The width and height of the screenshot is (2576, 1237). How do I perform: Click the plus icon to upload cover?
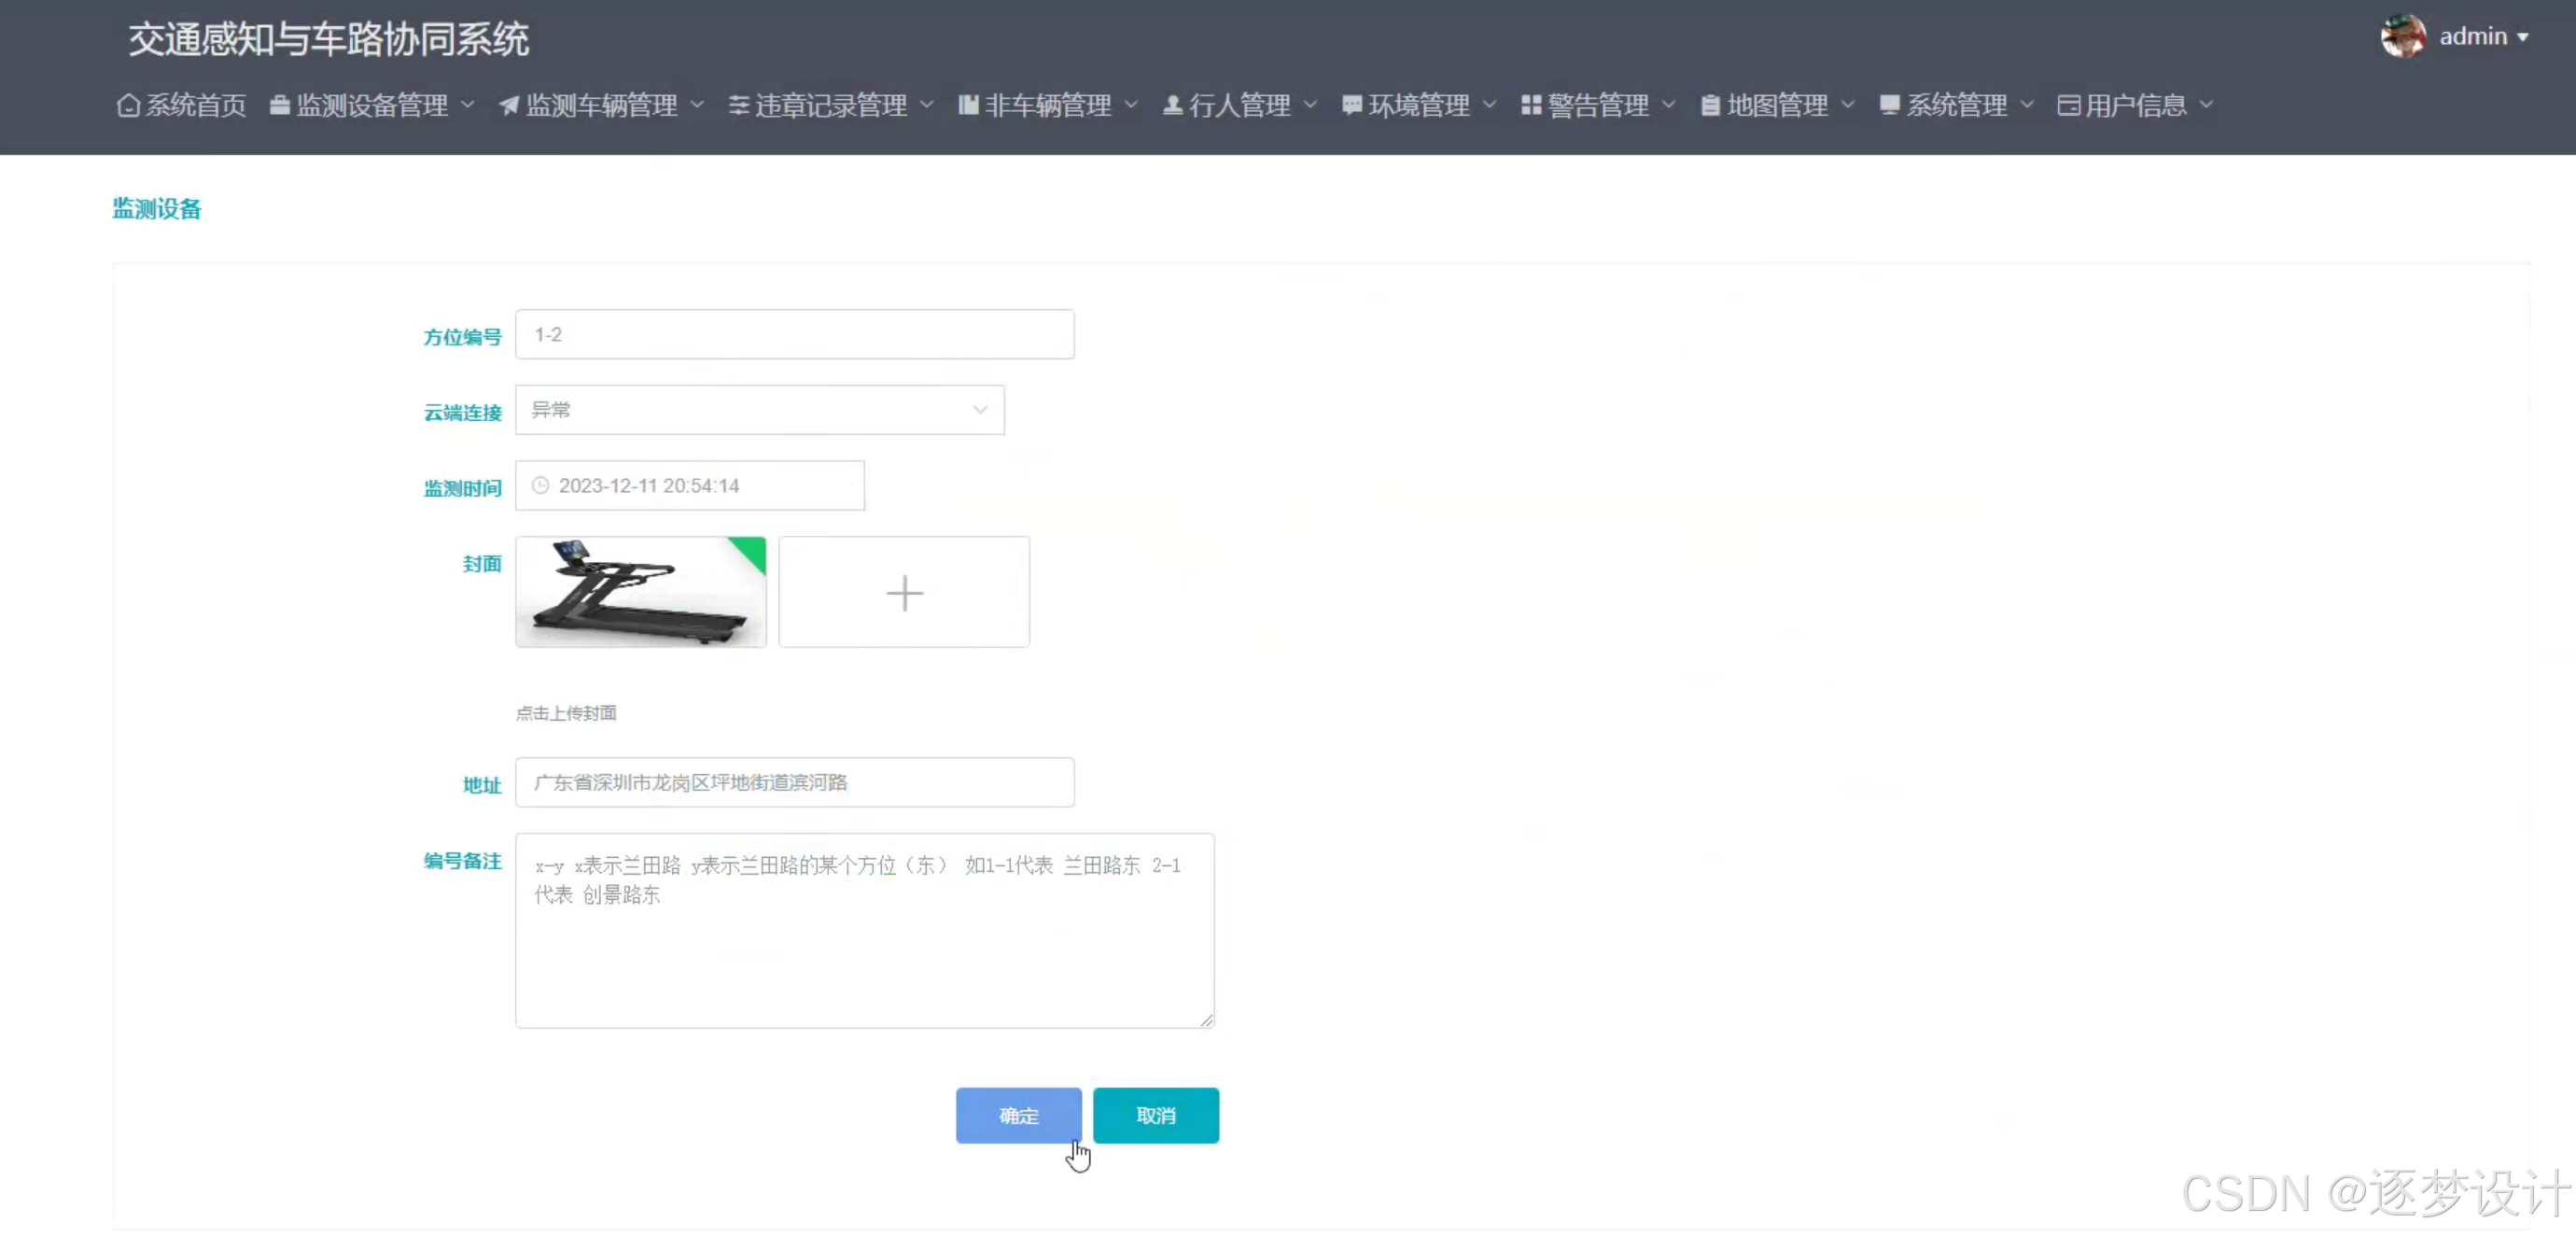click(904, 592)
